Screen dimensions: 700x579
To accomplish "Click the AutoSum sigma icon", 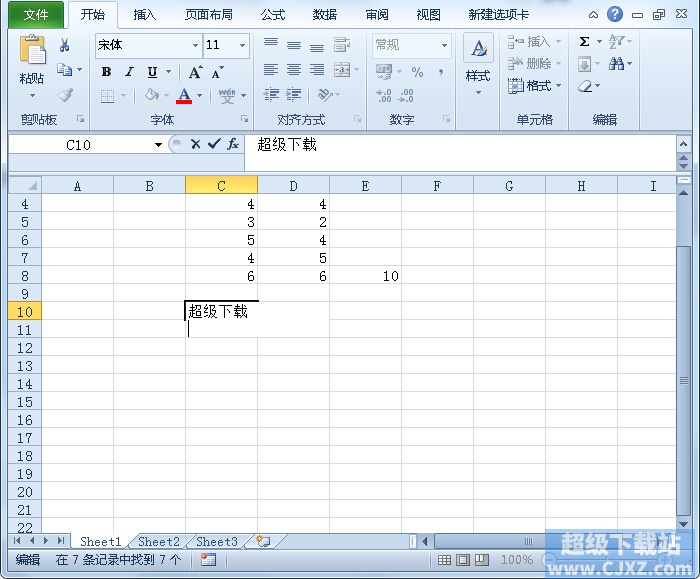I will (585, 42).
